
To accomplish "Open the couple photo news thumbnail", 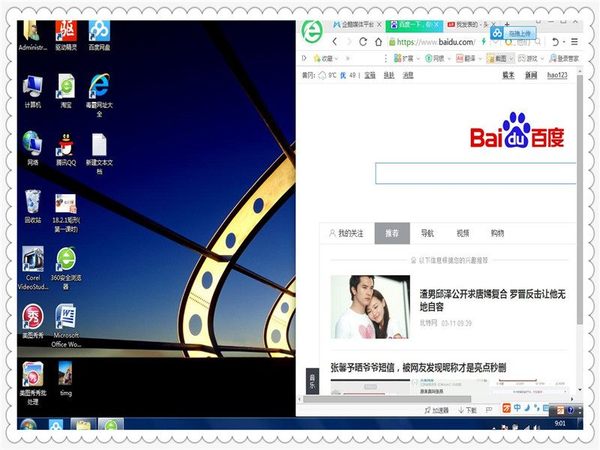I will coord(370,307).
